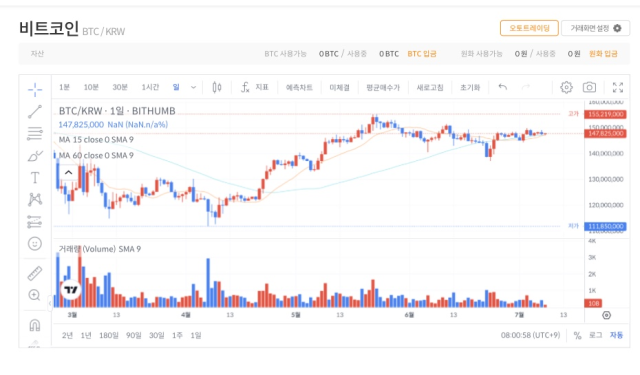Open the emoji sticker tool
This screenshot has width=640, height=375.
coord(35,244)
